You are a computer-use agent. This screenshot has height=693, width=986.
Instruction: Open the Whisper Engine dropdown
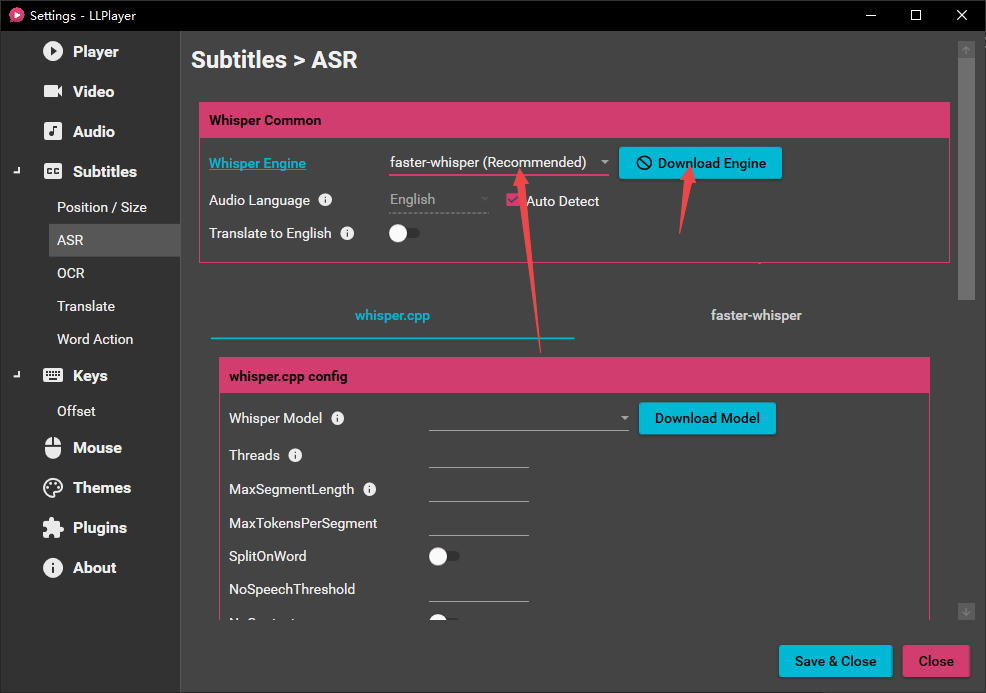pos(500,162)
